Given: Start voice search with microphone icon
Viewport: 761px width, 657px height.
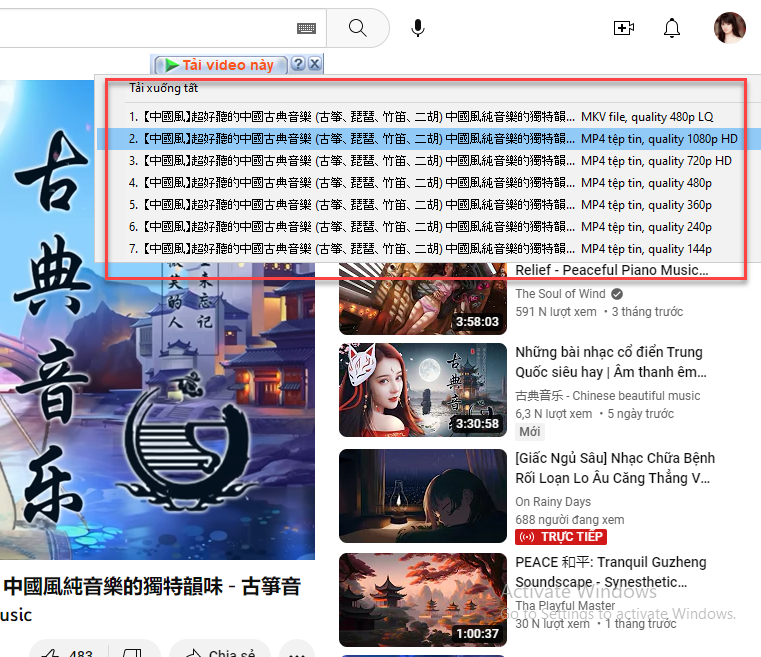Looking at the screenshot, I should (x=418, y=28).
